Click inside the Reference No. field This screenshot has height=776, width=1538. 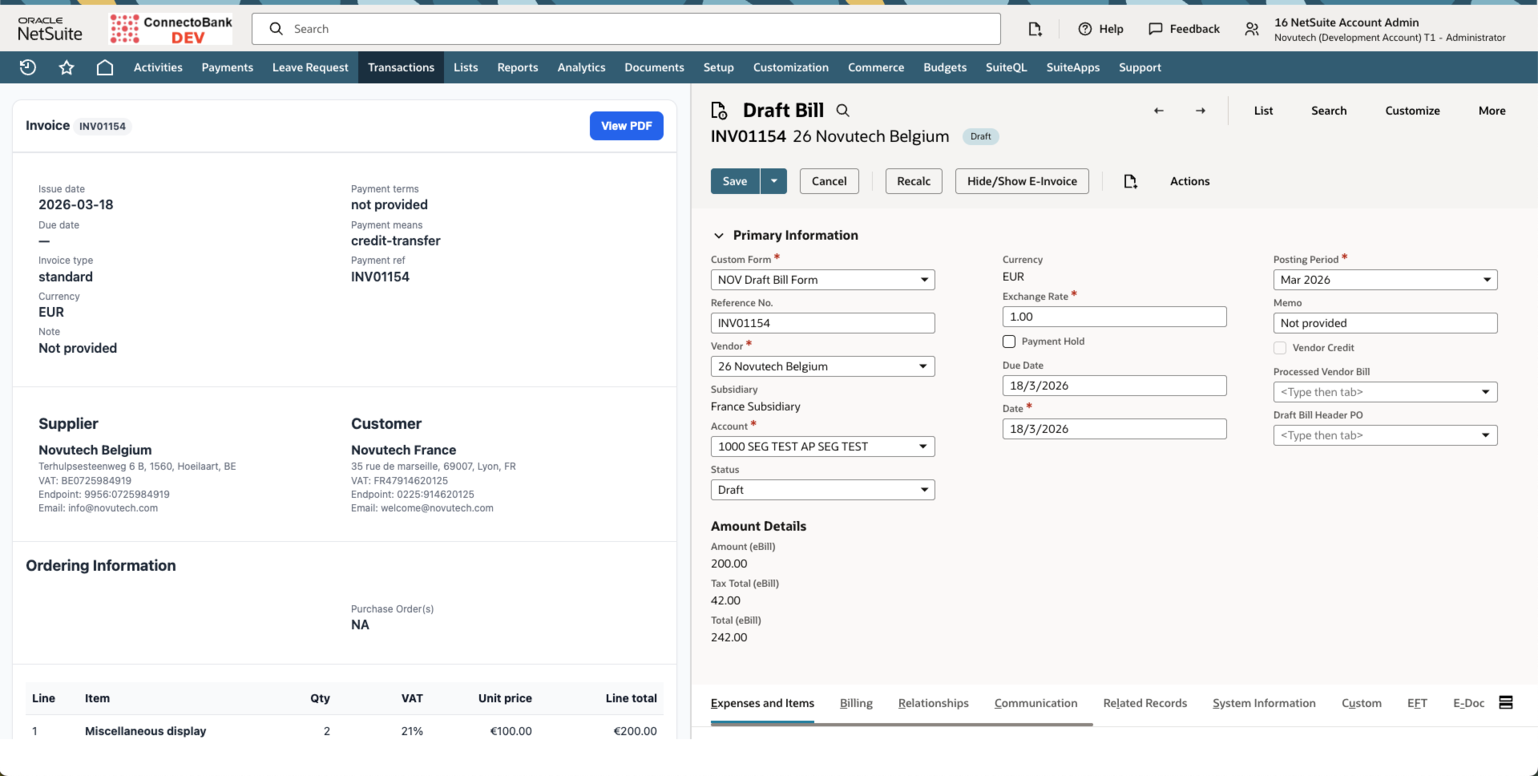pos(822,322)
